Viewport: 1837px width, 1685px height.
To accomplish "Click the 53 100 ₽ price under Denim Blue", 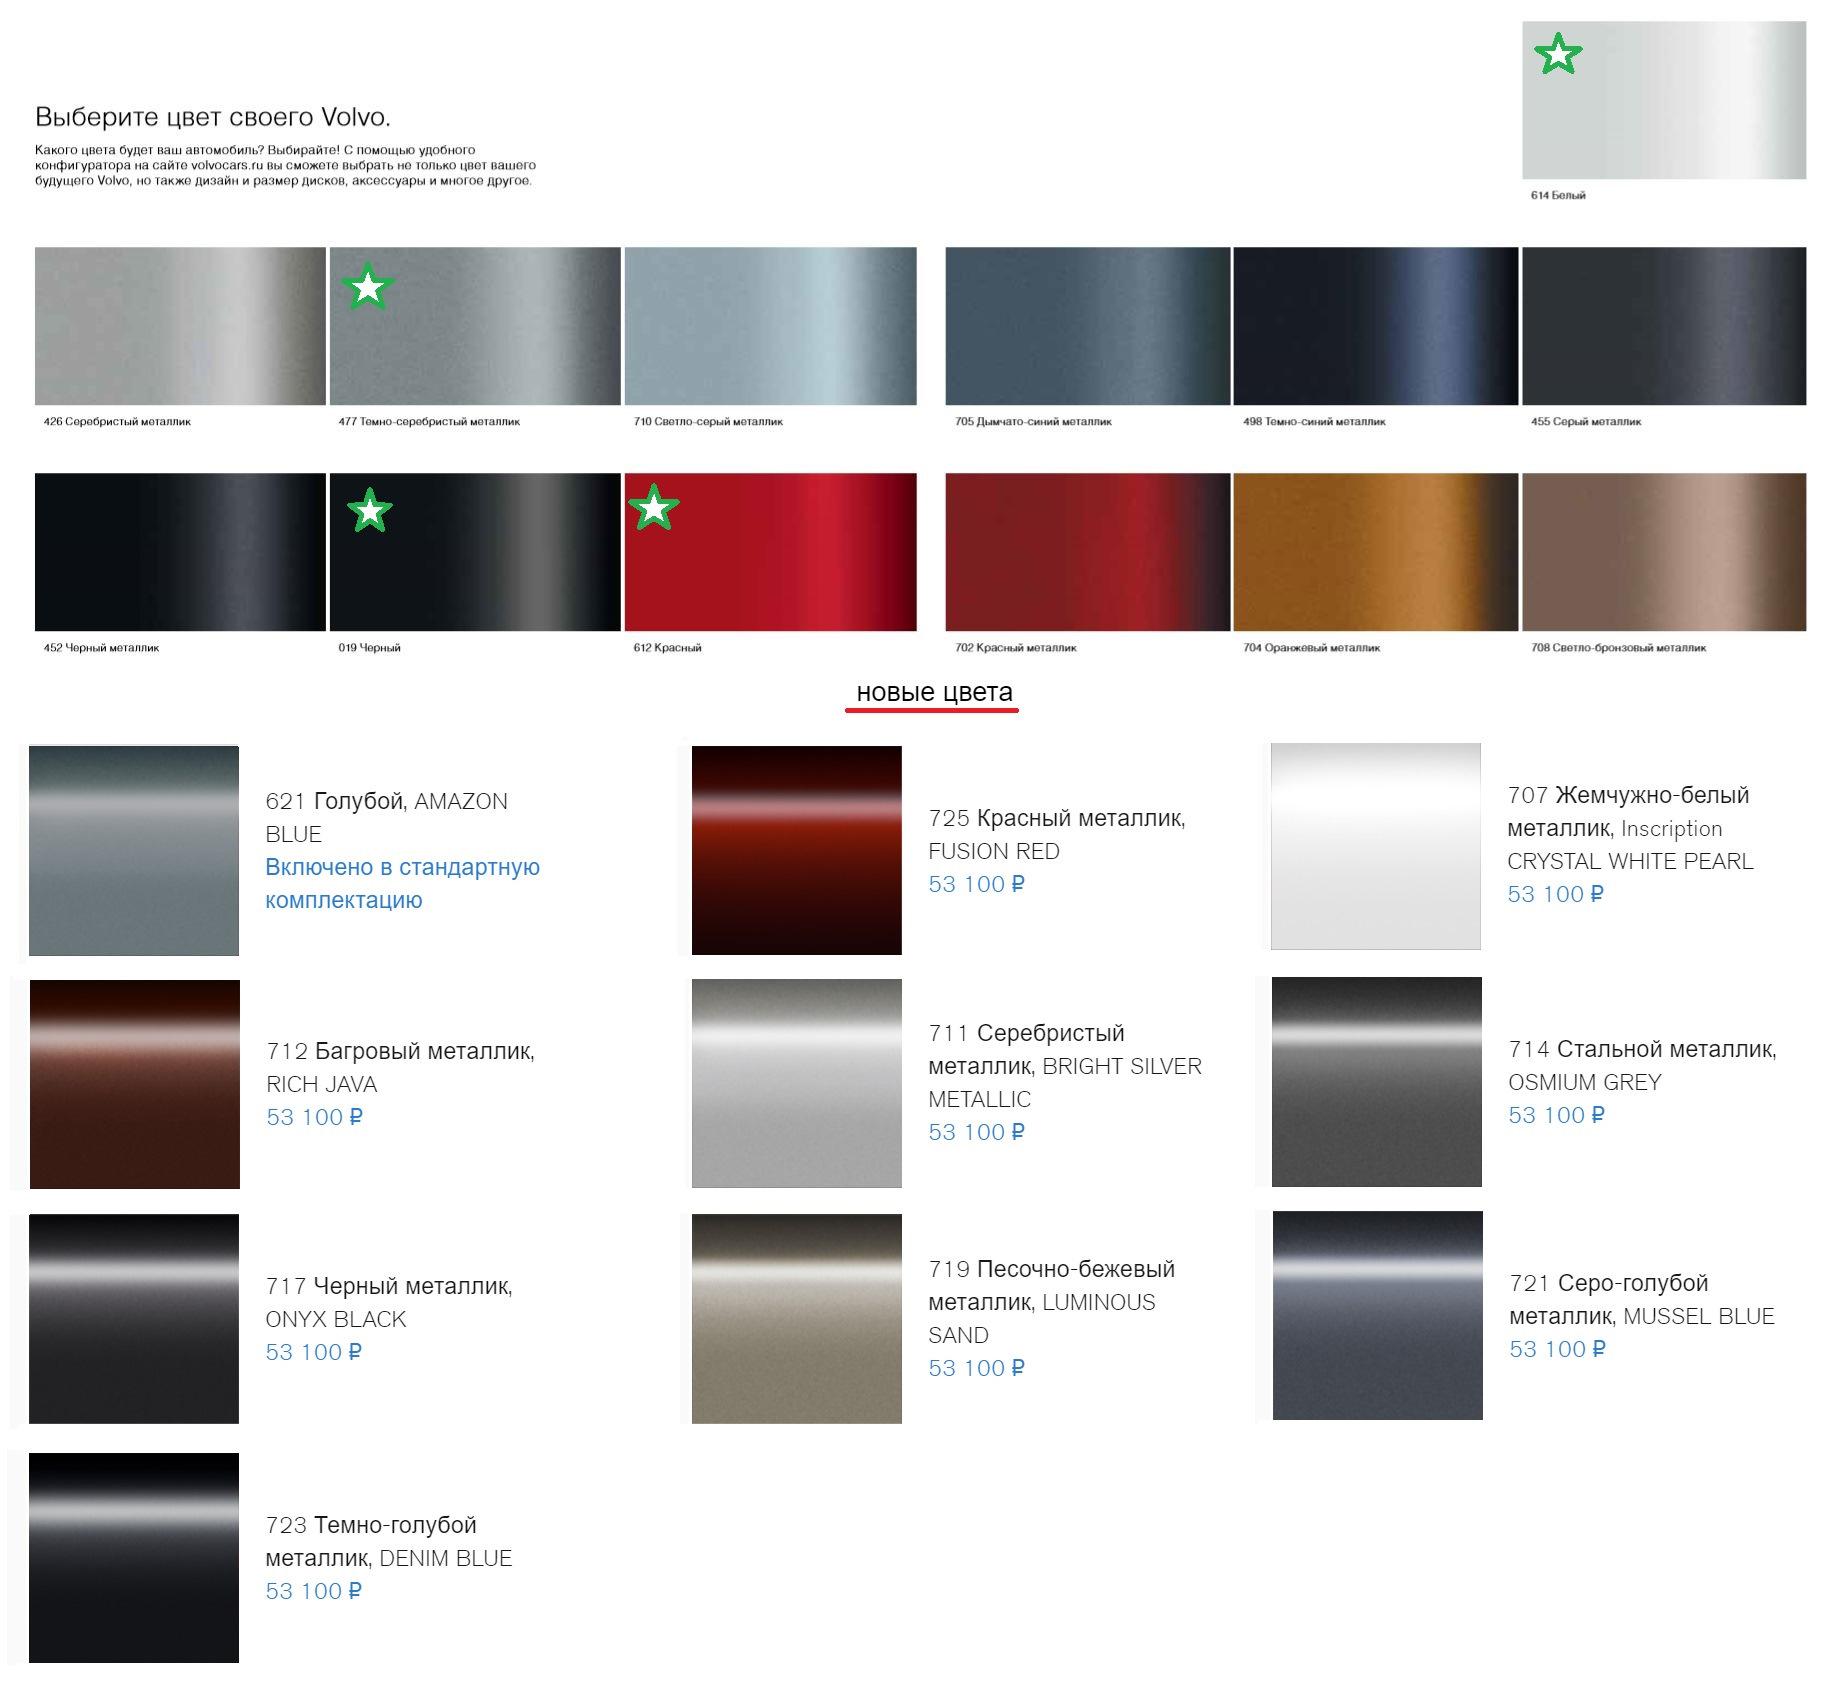I will (313, 1591).
